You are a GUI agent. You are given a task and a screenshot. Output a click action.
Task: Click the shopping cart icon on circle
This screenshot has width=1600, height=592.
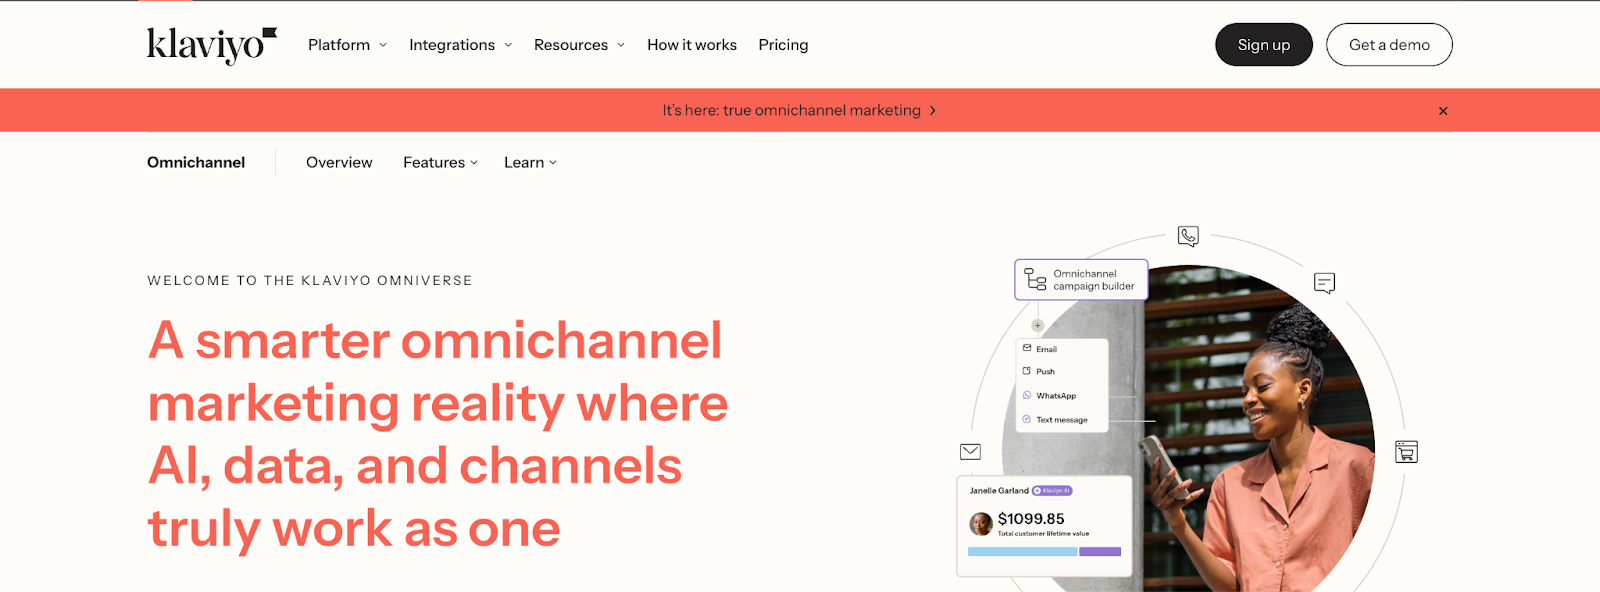pyautogui.click(x=1406, y=452)
